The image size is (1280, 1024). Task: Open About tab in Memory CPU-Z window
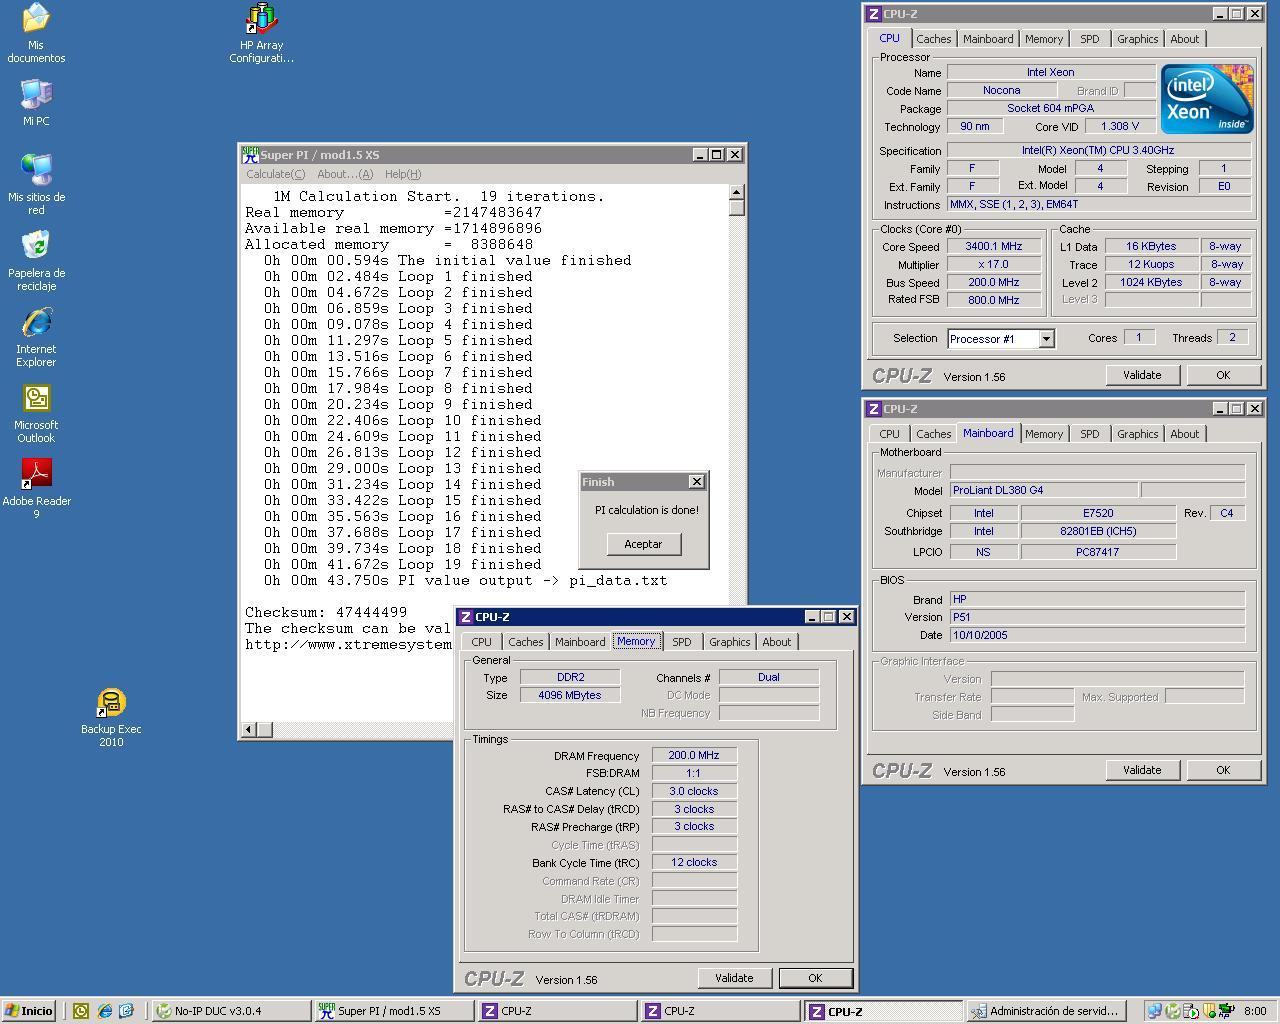[777, 642]
